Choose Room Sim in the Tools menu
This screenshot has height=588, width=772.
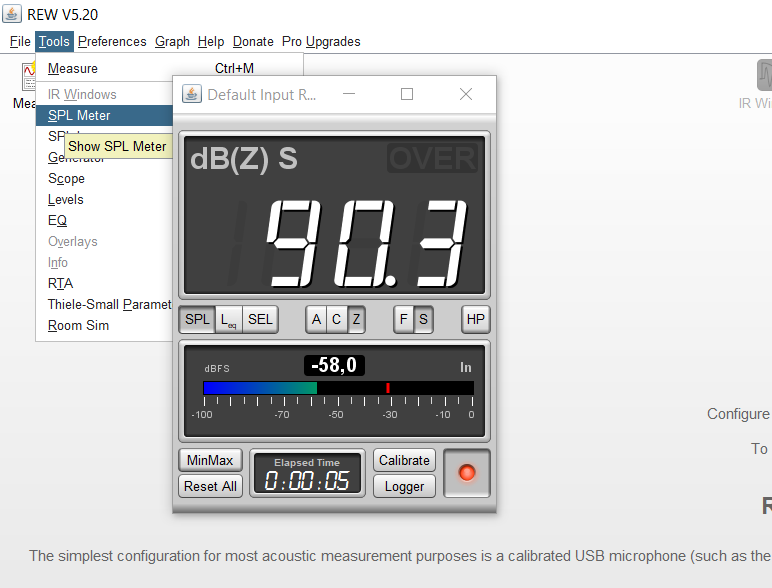click(x=104, y=326)
